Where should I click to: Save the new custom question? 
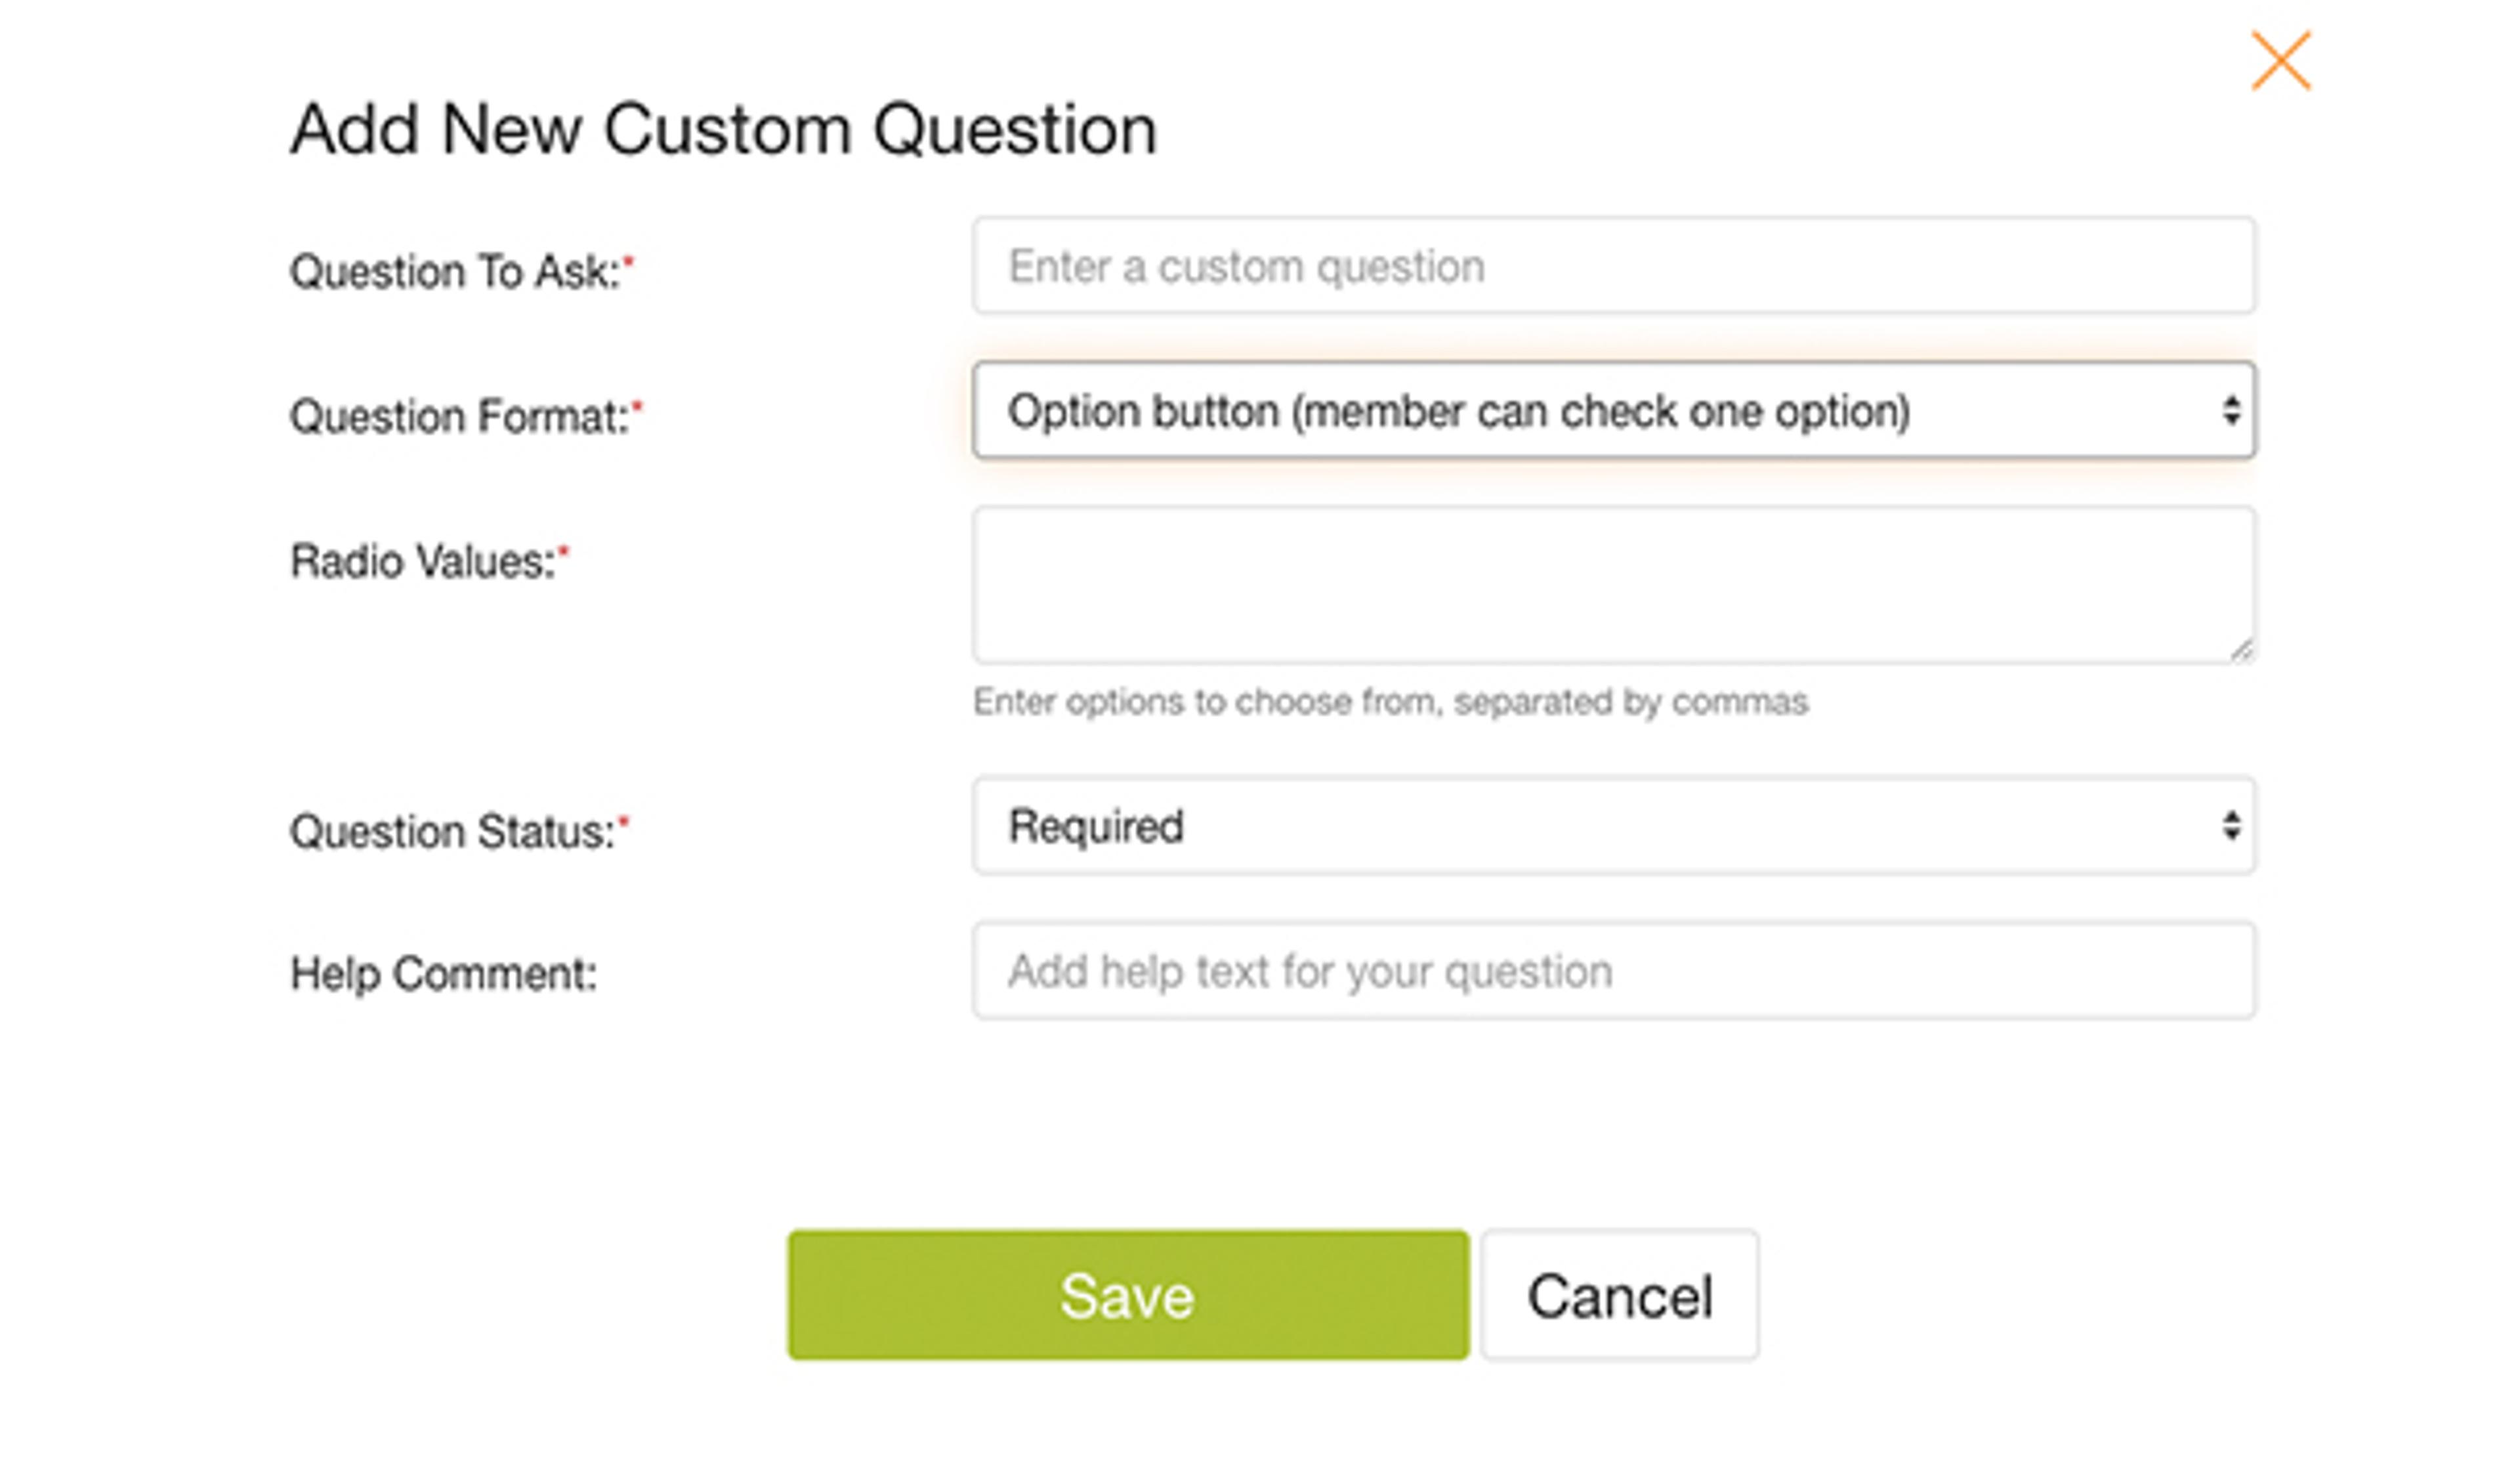click(1127, 1295)
